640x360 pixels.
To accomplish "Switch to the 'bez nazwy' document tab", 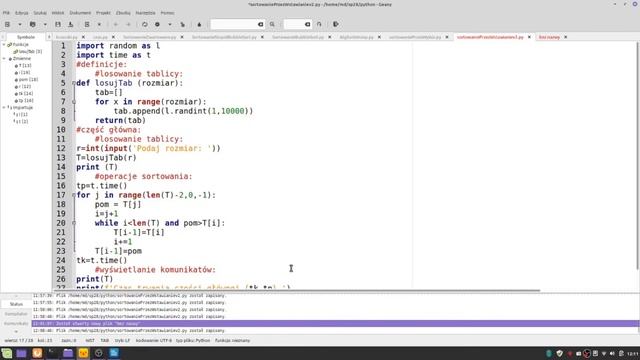I will [x=549, y=37].
